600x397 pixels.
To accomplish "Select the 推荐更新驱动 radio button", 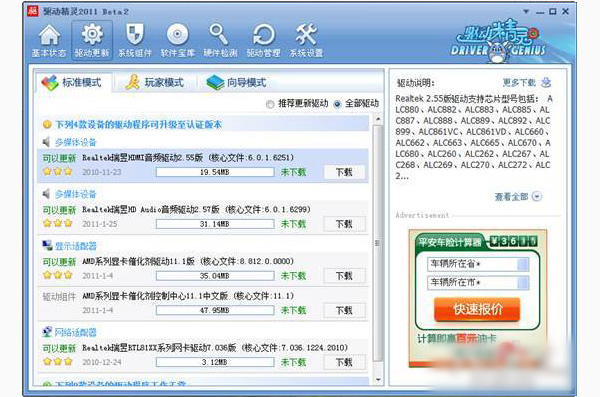I will (x=270, y=104).
